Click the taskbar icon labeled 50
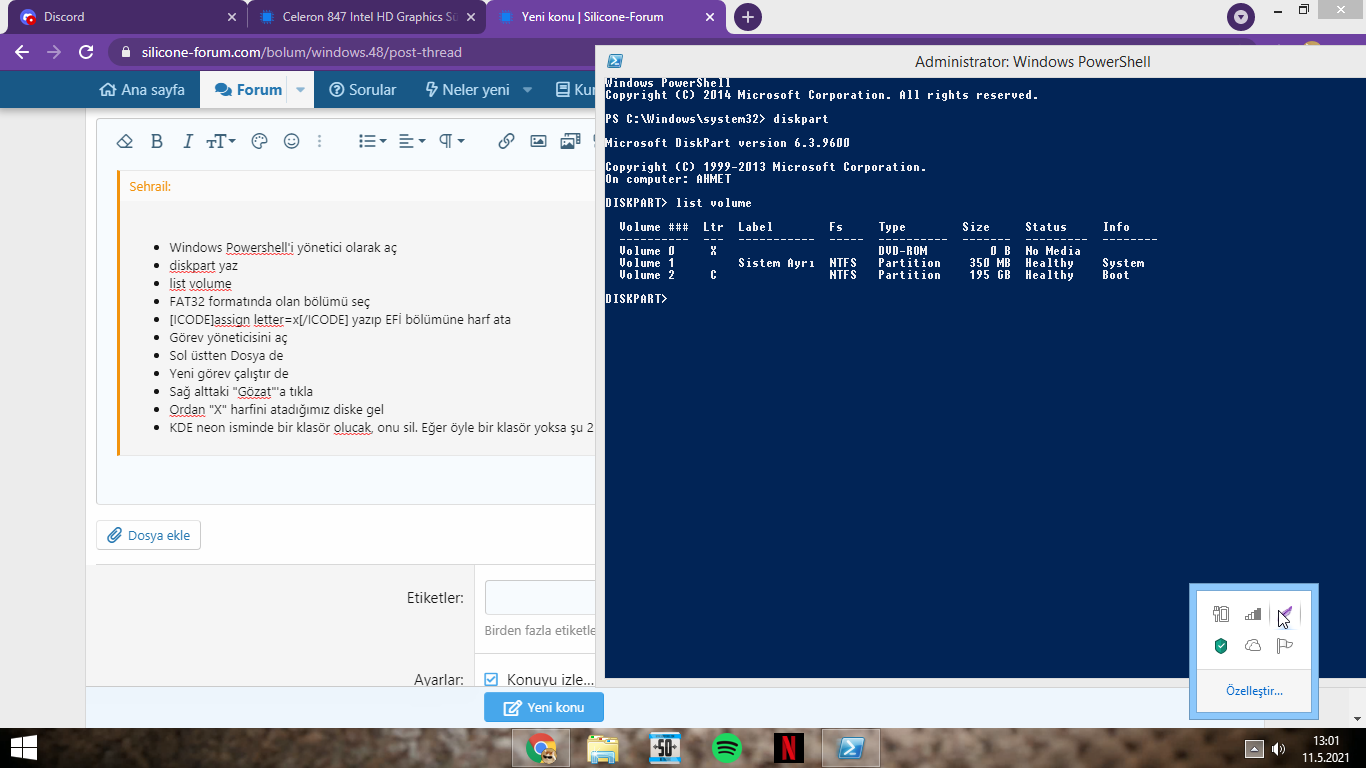The image size is (1366, 768). point(665,748)
